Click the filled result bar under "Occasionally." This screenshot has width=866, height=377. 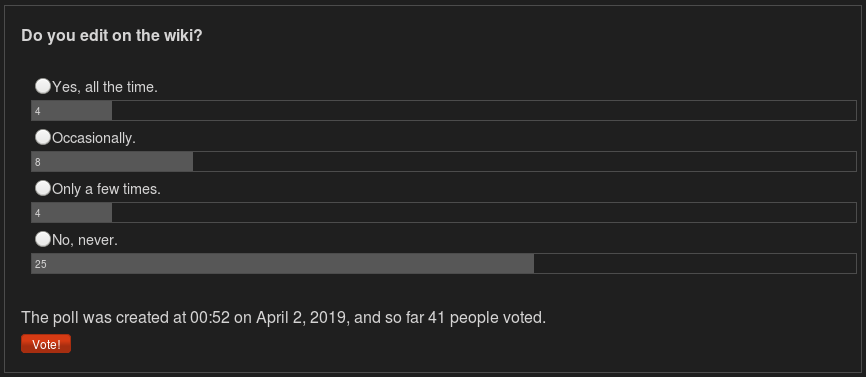(x=112, y=162)
